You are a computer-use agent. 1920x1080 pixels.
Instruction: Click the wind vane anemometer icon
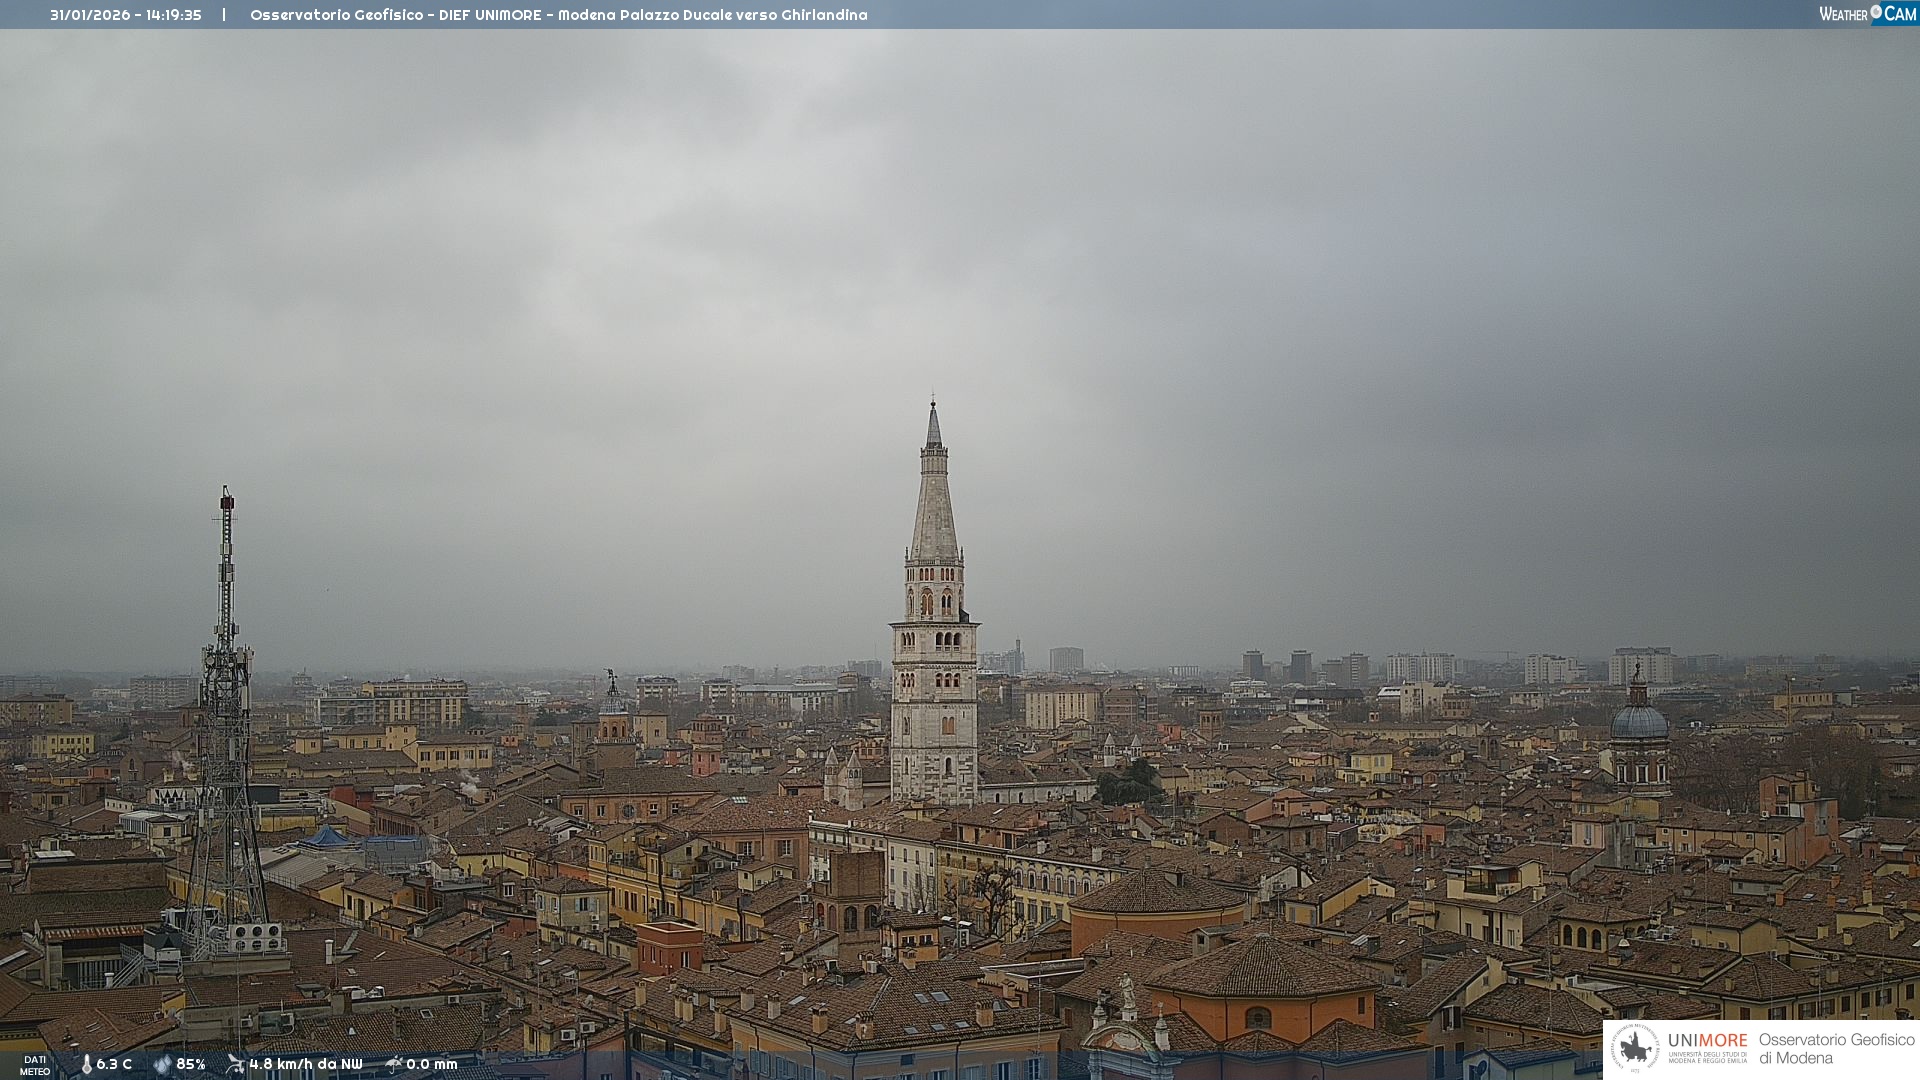click(235, 1064)
